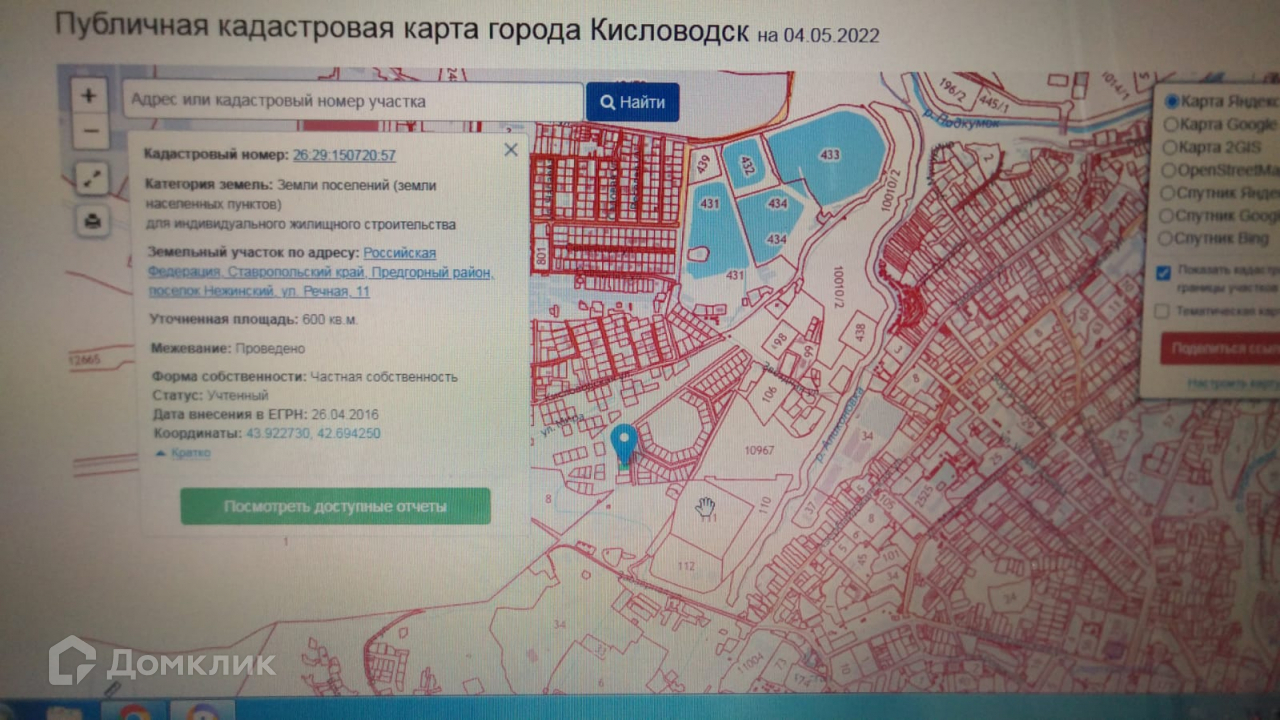Focus the address or cadastral number search field
The image size is (1280, 720).
coord(353,101)
